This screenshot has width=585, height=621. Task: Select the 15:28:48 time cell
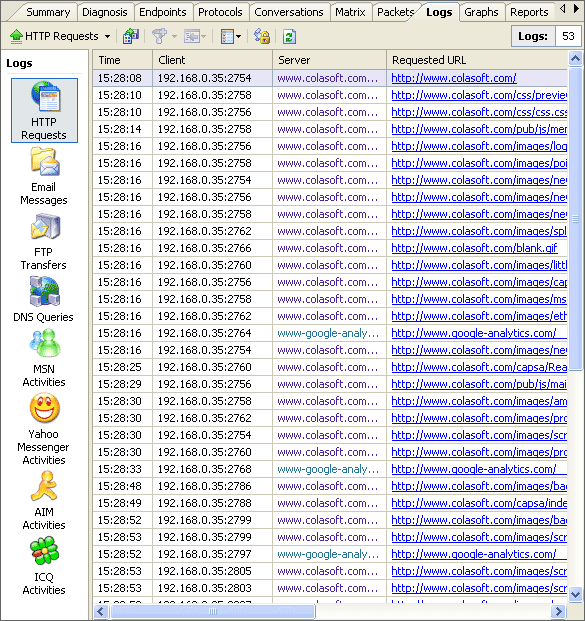tap(123, 486)
